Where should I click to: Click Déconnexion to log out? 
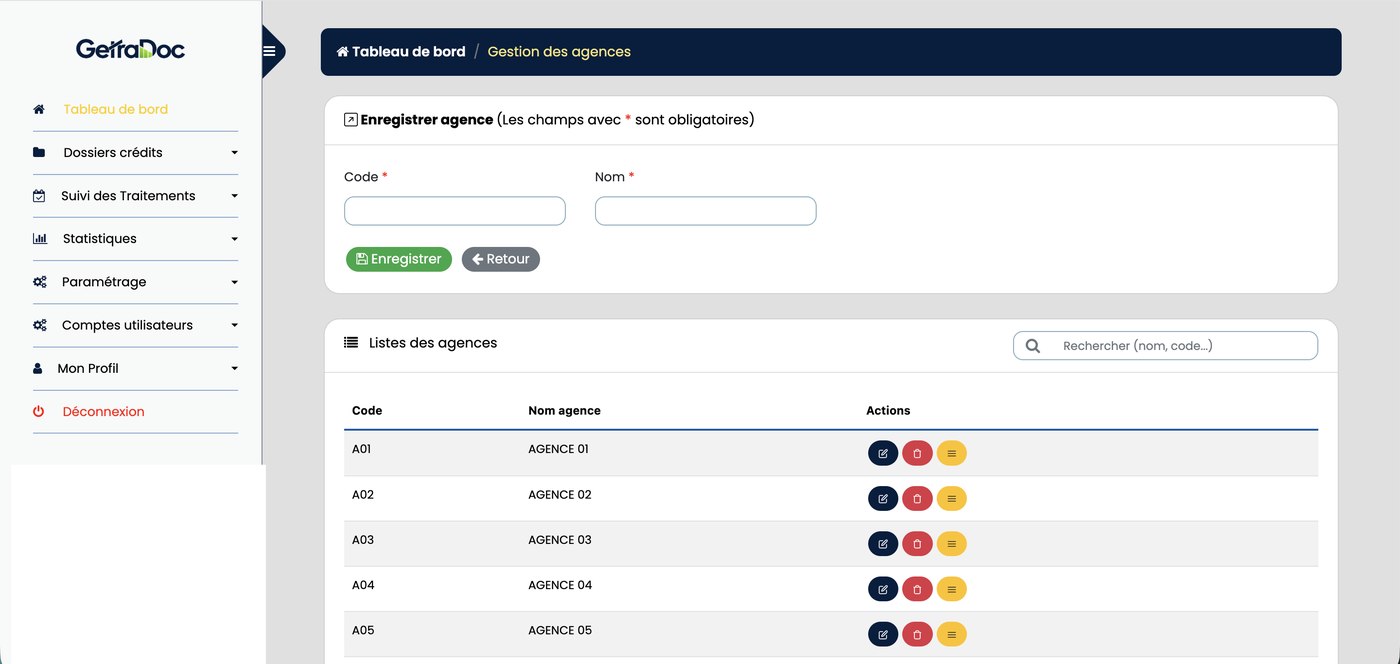[x=103, y=411]
